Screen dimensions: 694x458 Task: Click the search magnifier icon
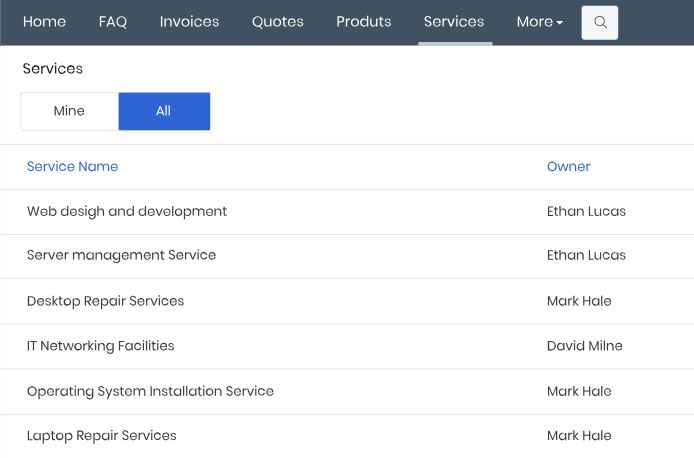pos(600,22)
